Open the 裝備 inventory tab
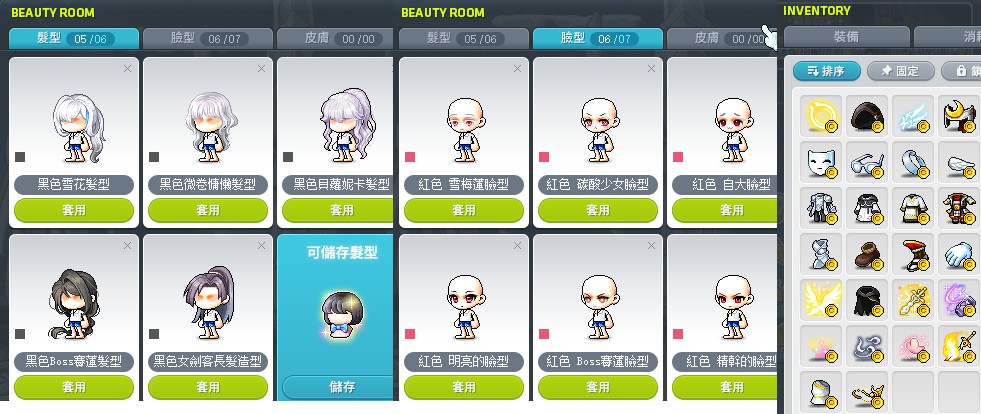The width and height of the screenshot is (981, 414). [x=846, y=37]
